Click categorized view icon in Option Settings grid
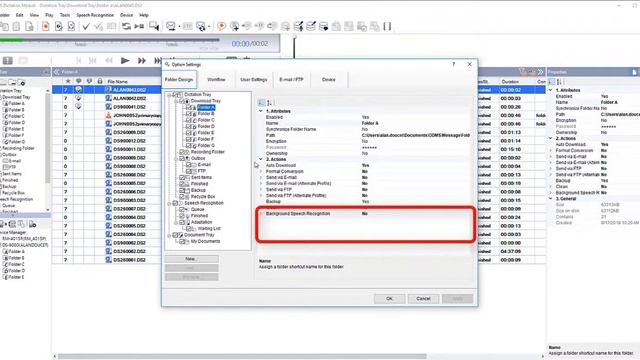This screenshot has width=640, height=360. 262,102
